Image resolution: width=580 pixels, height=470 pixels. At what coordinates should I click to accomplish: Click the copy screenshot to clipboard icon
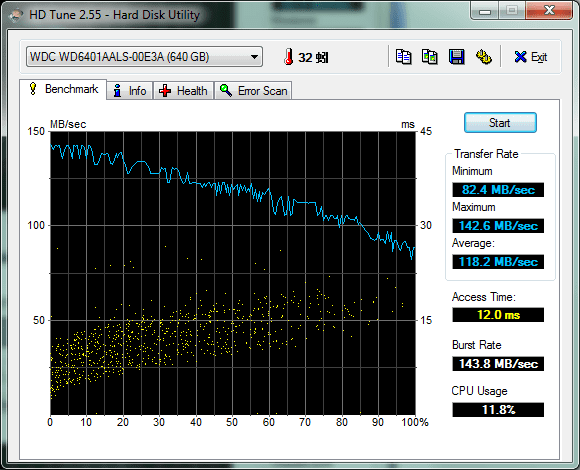(x=429, y=57)
